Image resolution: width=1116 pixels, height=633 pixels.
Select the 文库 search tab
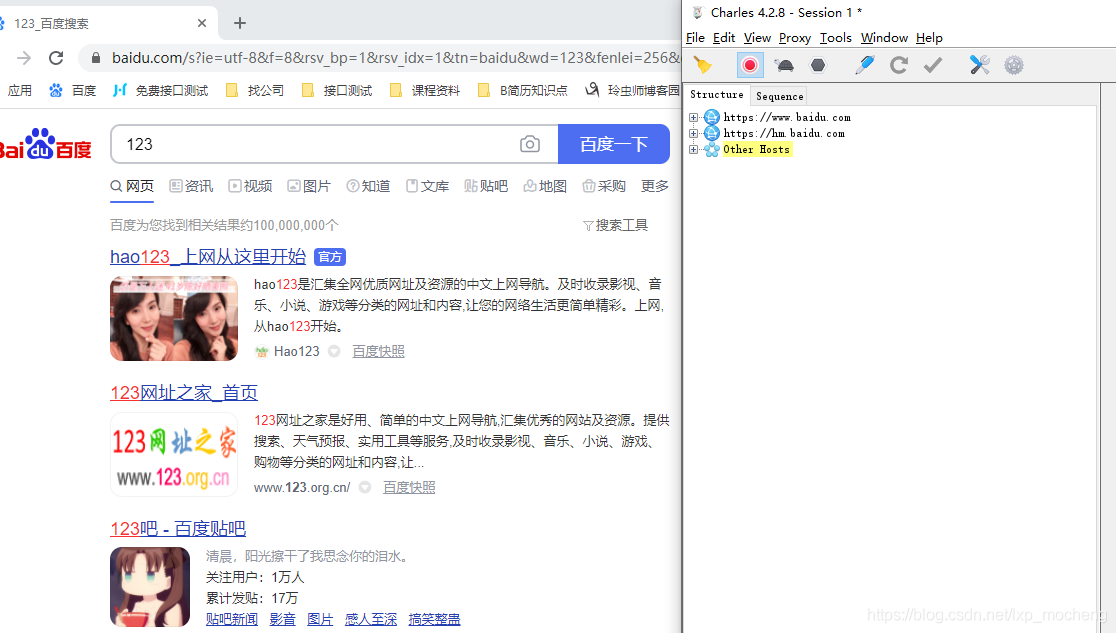point(427,187)
